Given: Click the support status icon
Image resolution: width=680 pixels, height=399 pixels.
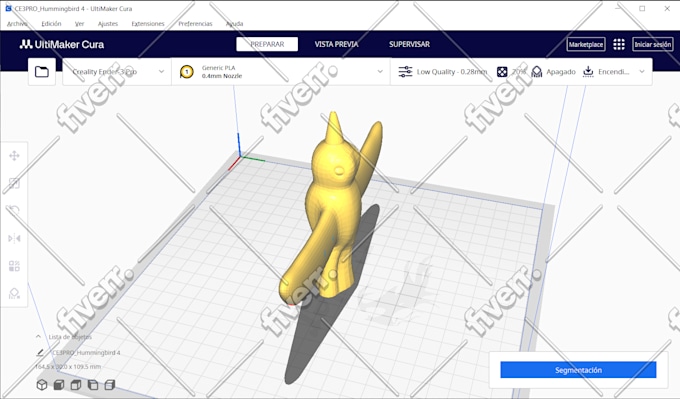Looking at the screenshot, I should point(537,72).
